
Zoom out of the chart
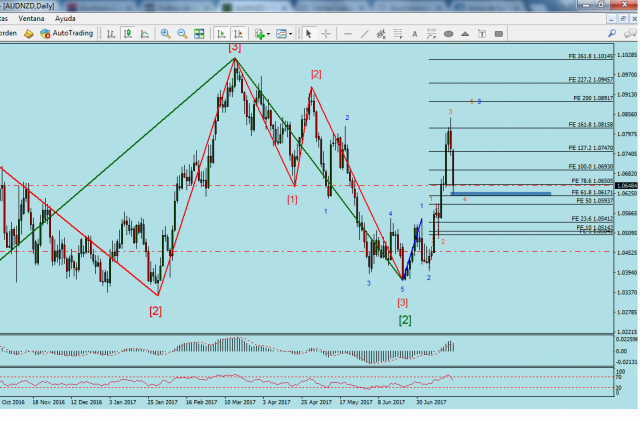(x=182, y=34)
